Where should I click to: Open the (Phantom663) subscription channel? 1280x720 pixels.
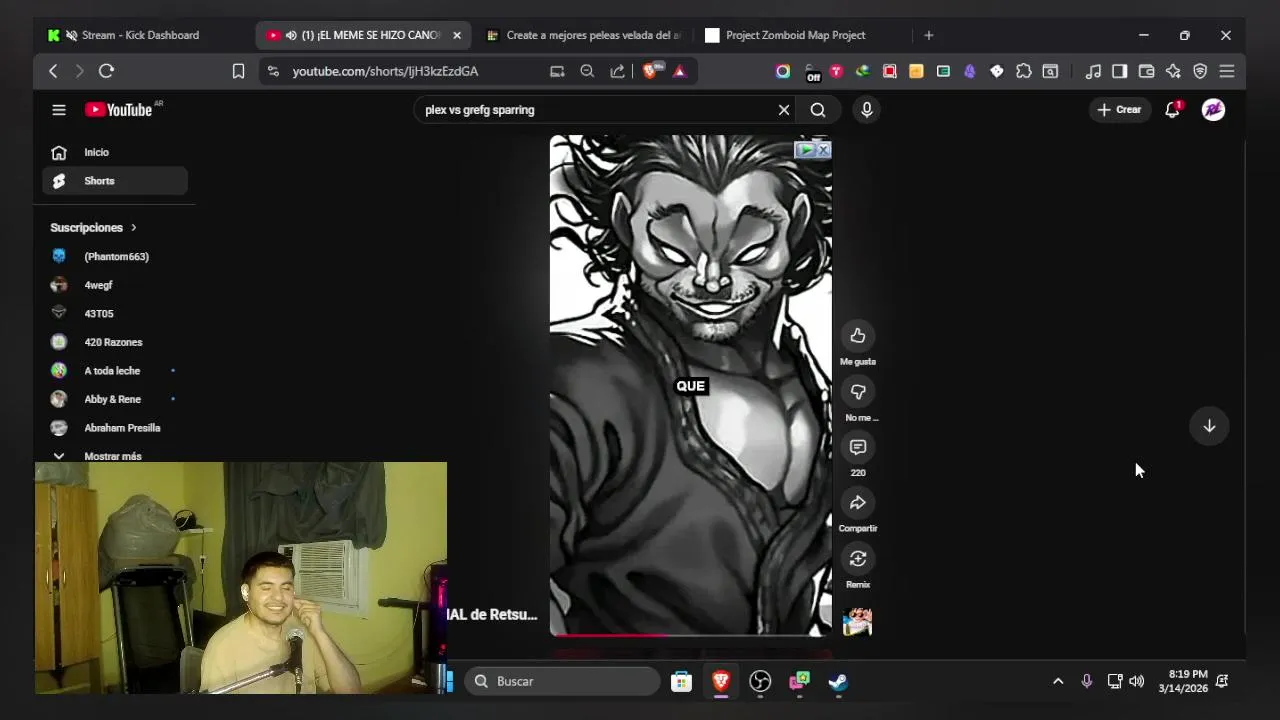coord(115,256)
